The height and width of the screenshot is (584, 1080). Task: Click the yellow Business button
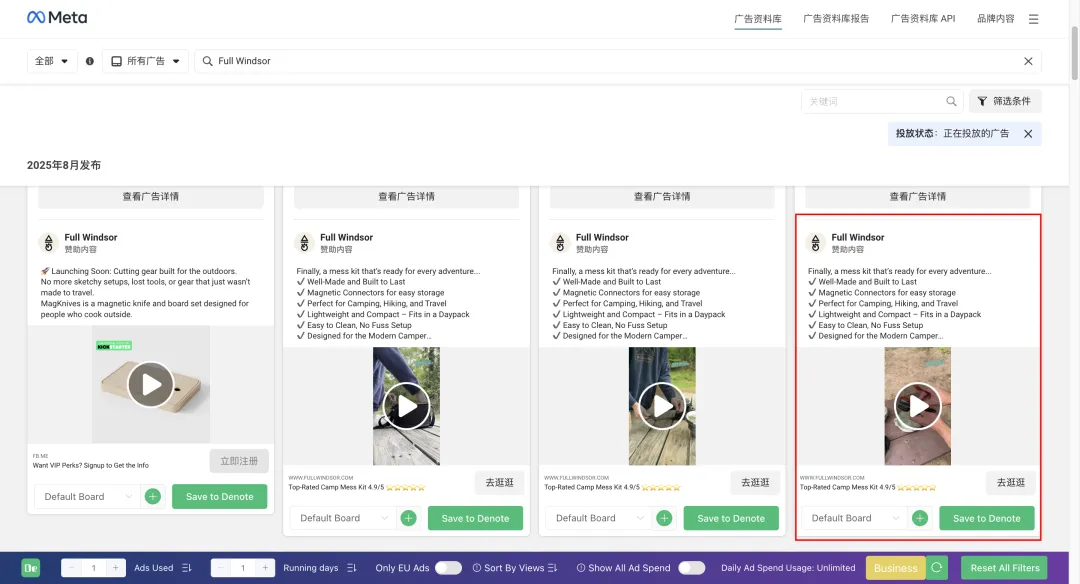[x=895, y=567]
